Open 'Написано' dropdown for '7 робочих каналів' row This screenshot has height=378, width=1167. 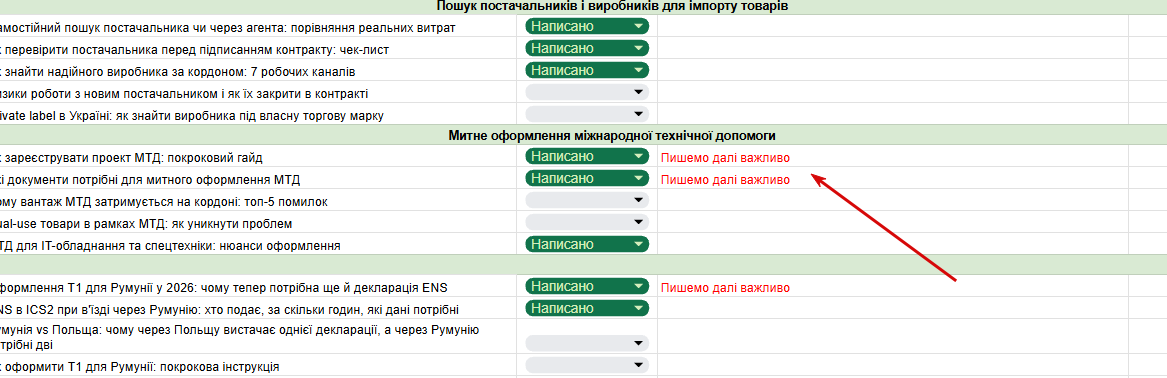coord(586,71)
